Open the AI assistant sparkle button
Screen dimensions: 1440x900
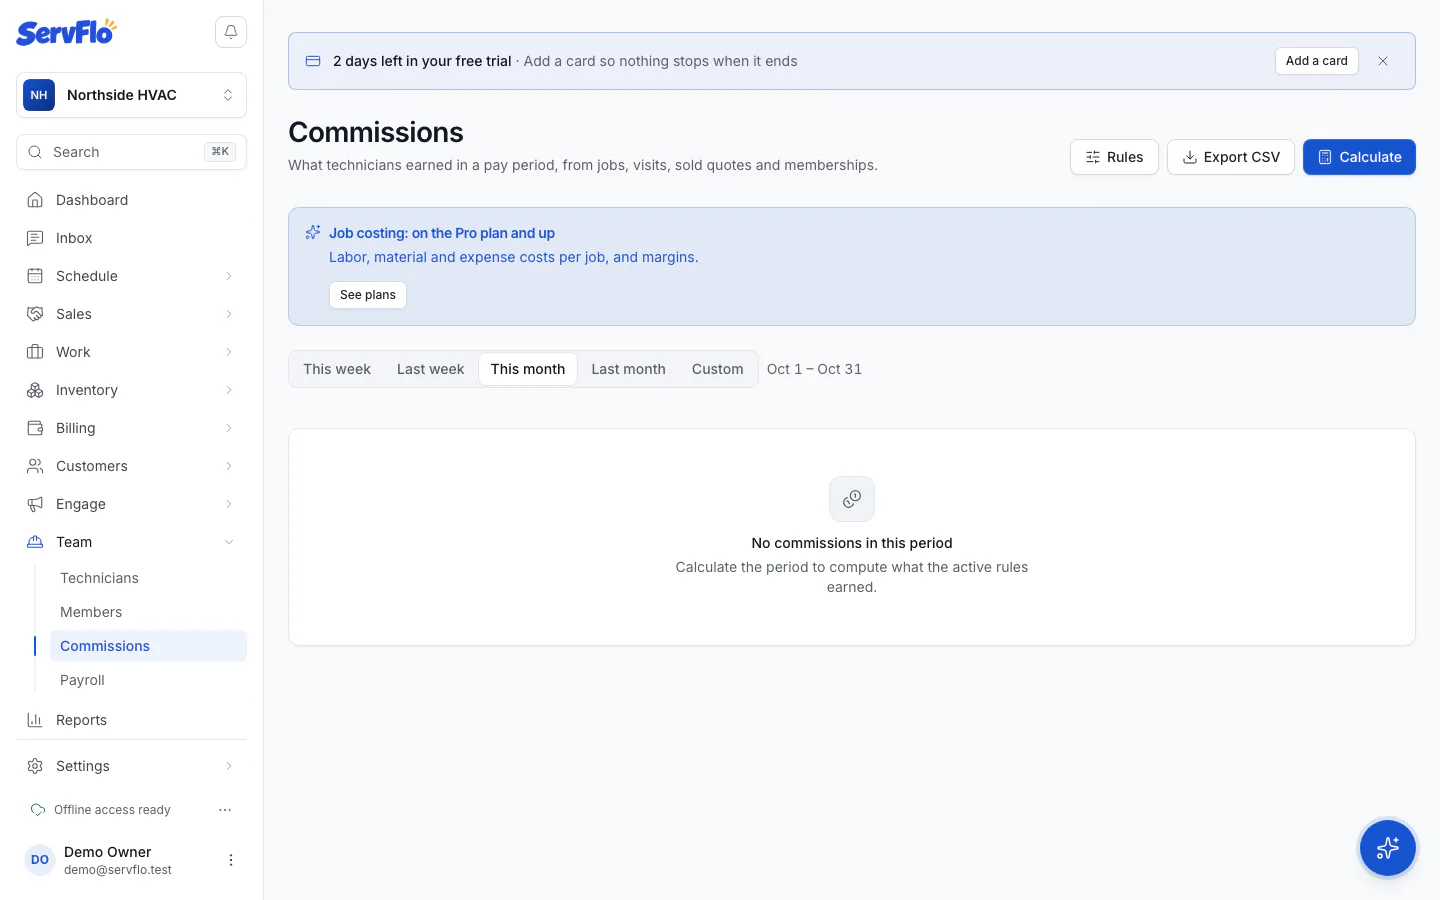click(1388, 848)
